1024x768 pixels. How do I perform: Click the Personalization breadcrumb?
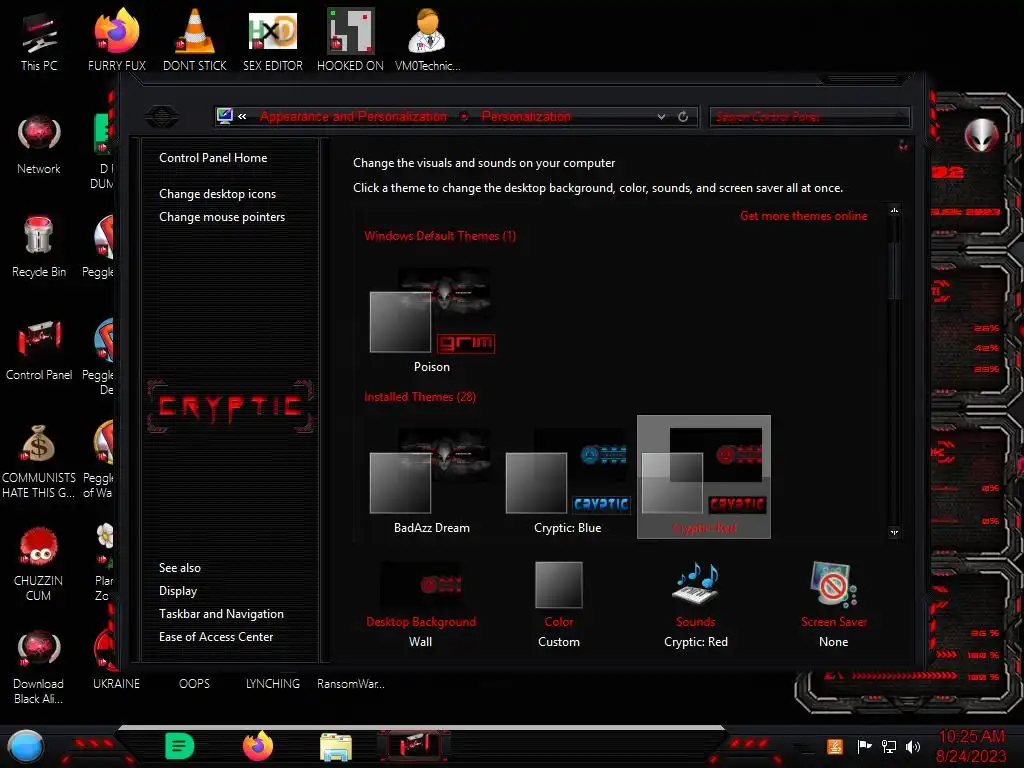(x=526, y=116)
